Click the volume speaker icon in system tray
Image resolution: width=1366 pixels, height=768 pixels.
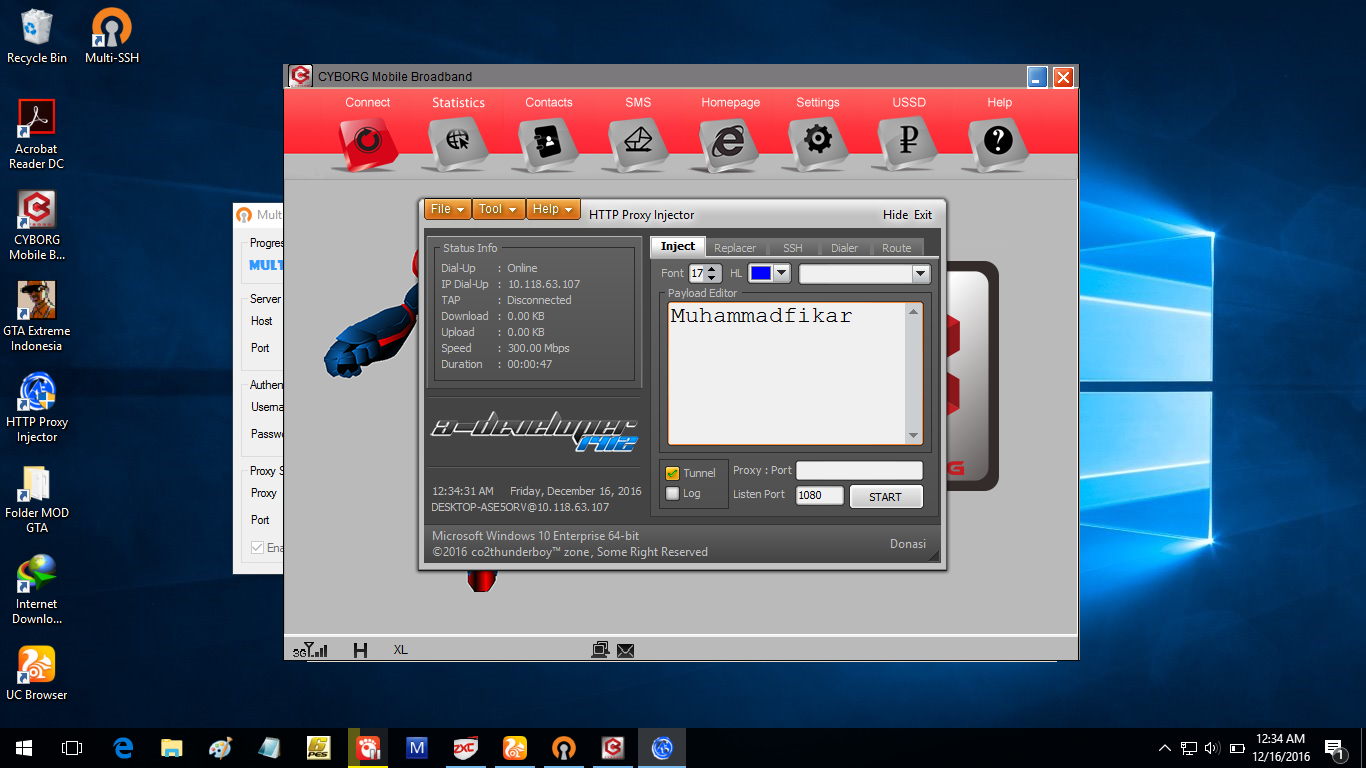1212,748
